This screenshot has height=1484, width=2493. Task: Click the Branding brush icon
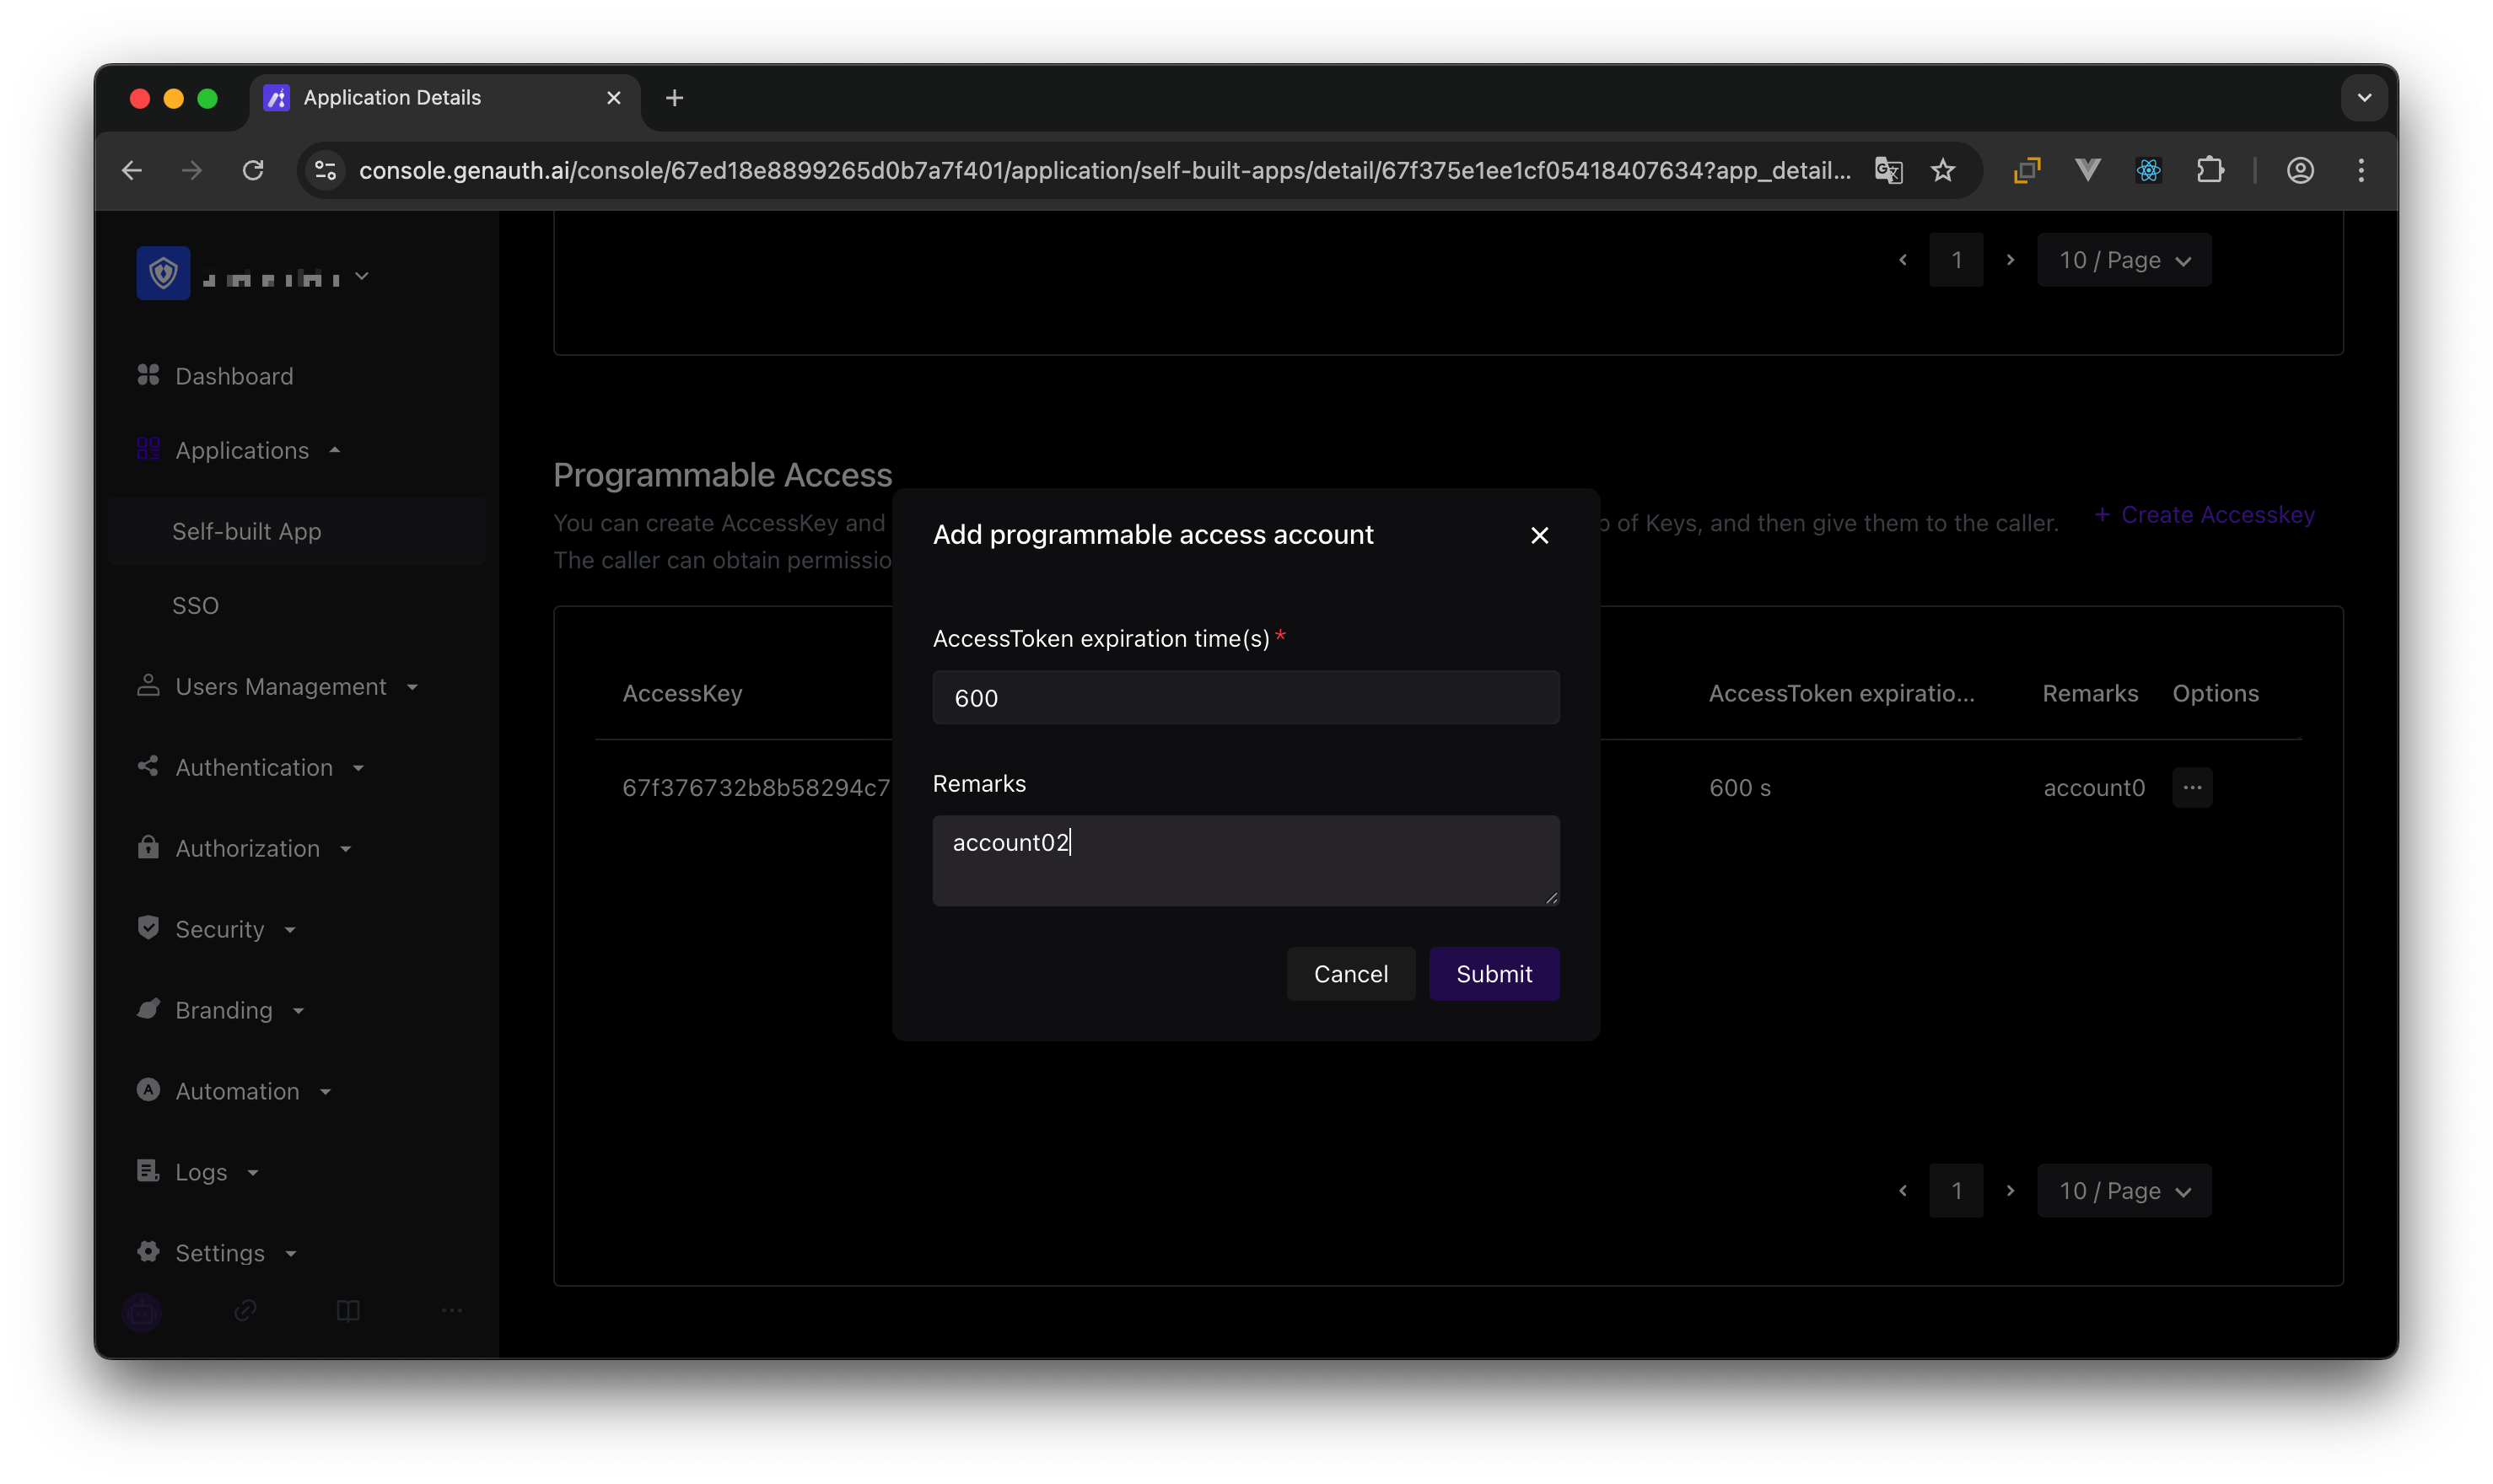(148, 1009)
